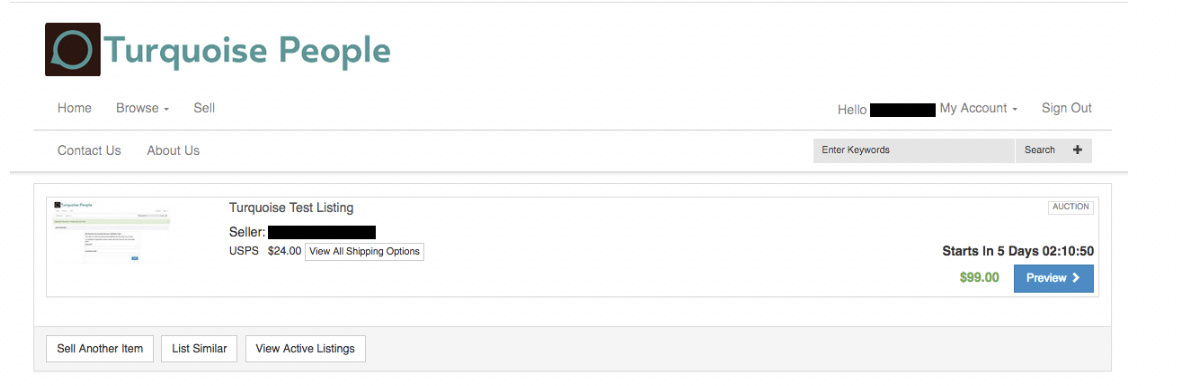1186x386 pixels.
Task: Click the chevron arrow on Preview button
Action: click(1076, 278)
